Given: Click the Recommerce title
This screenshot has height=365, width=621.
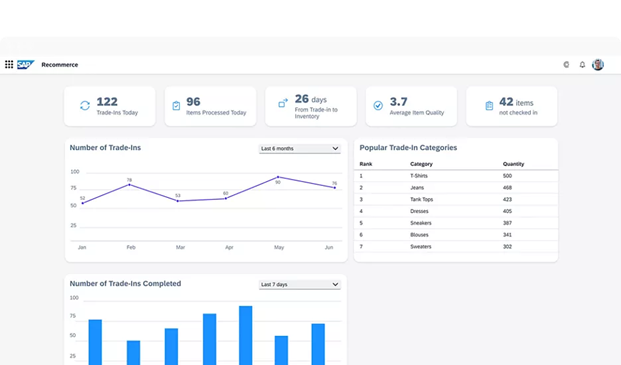Looking at the screenshot, I should click(60, 65).
